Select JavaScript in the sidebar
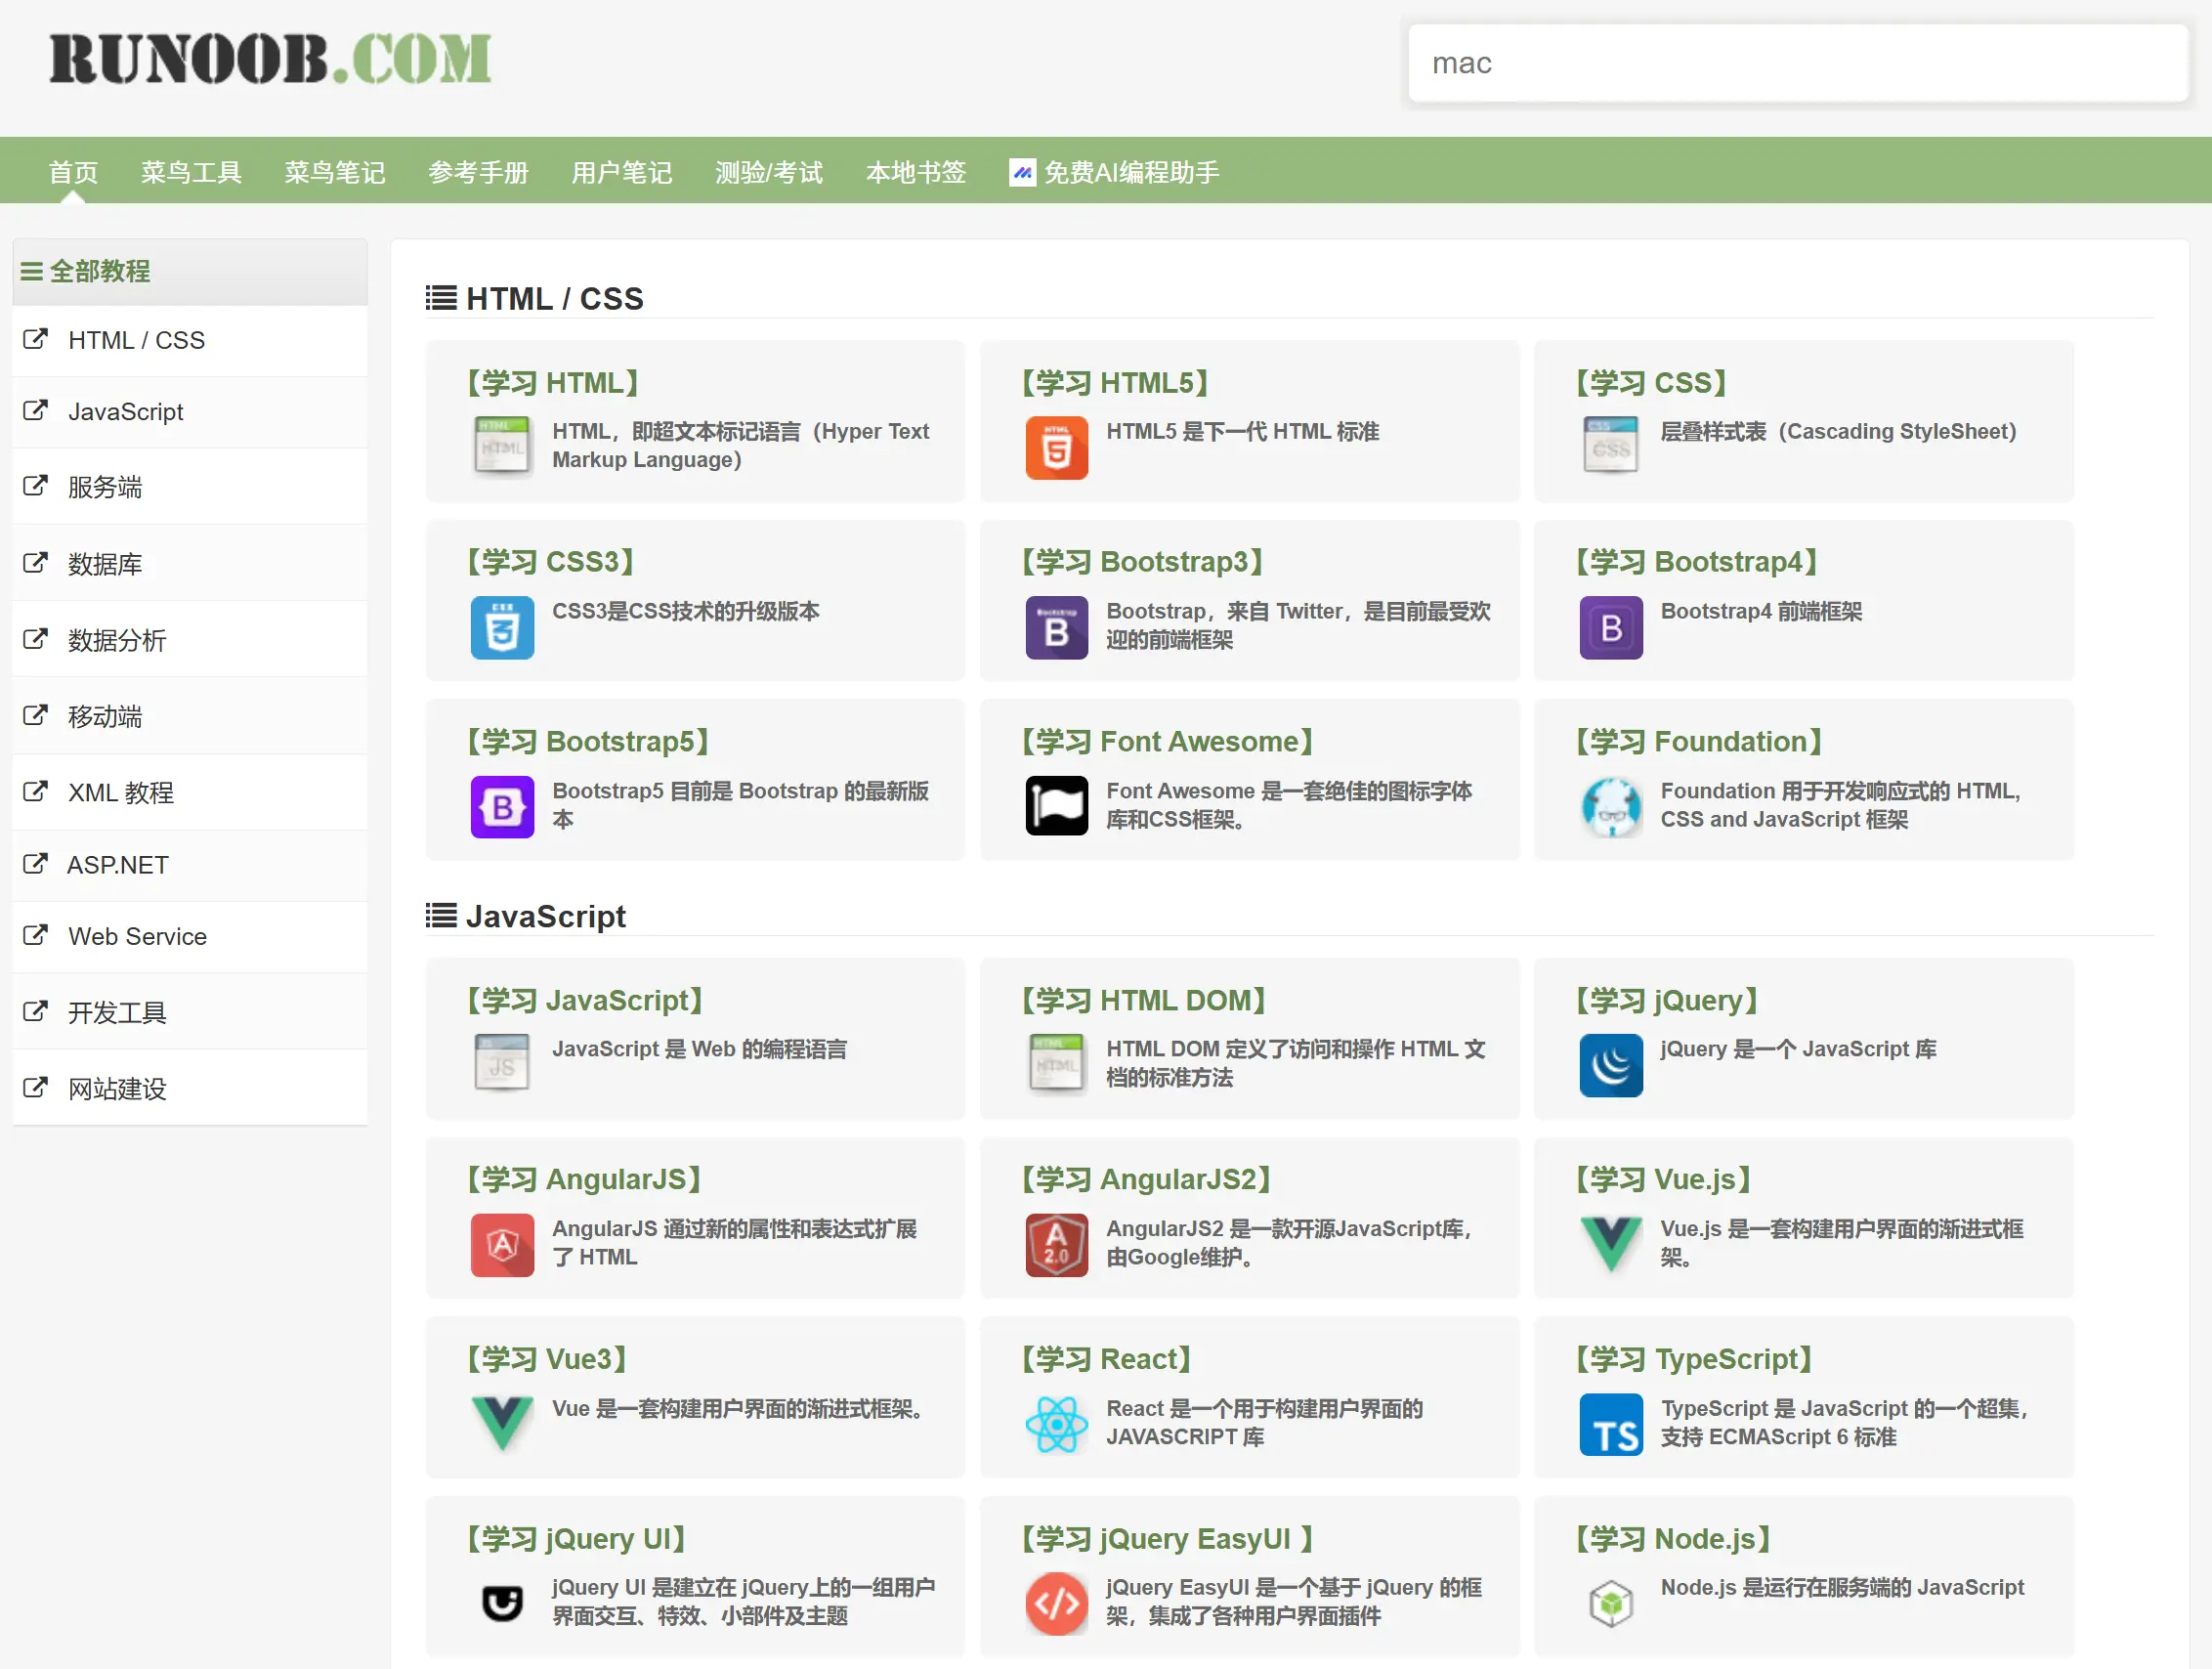2212x1669 pixels. [x=125, y=411]
